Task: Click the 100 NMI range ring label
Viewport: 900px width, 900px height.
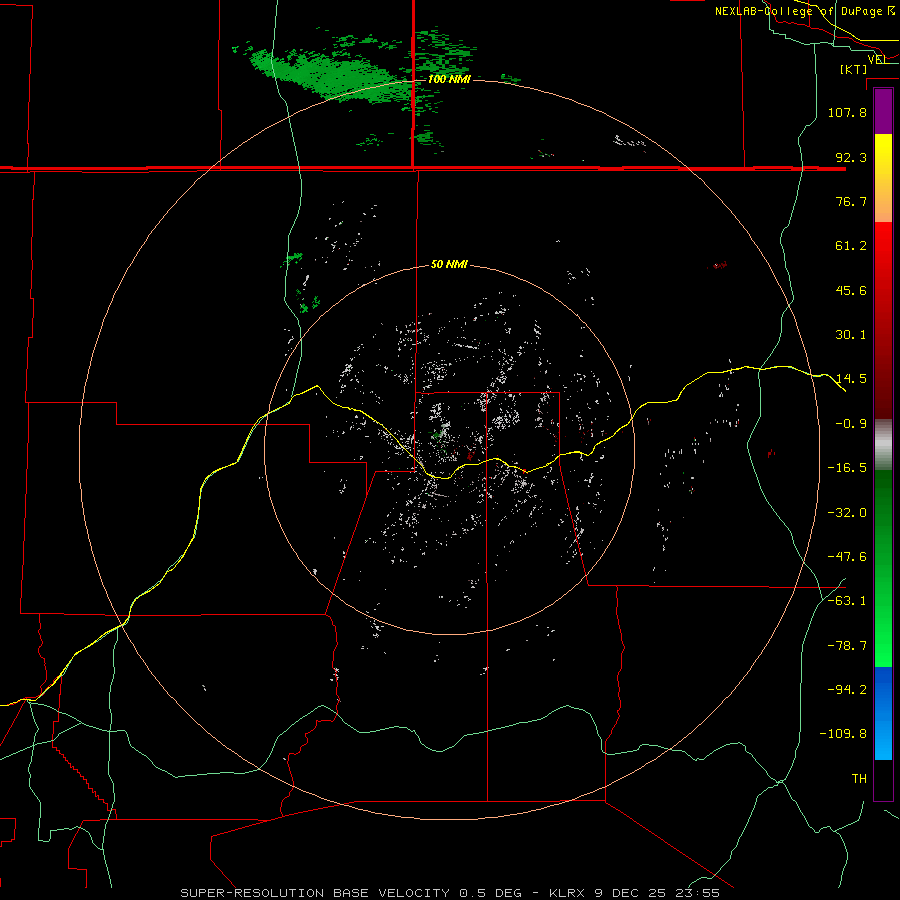Action: 449,79
